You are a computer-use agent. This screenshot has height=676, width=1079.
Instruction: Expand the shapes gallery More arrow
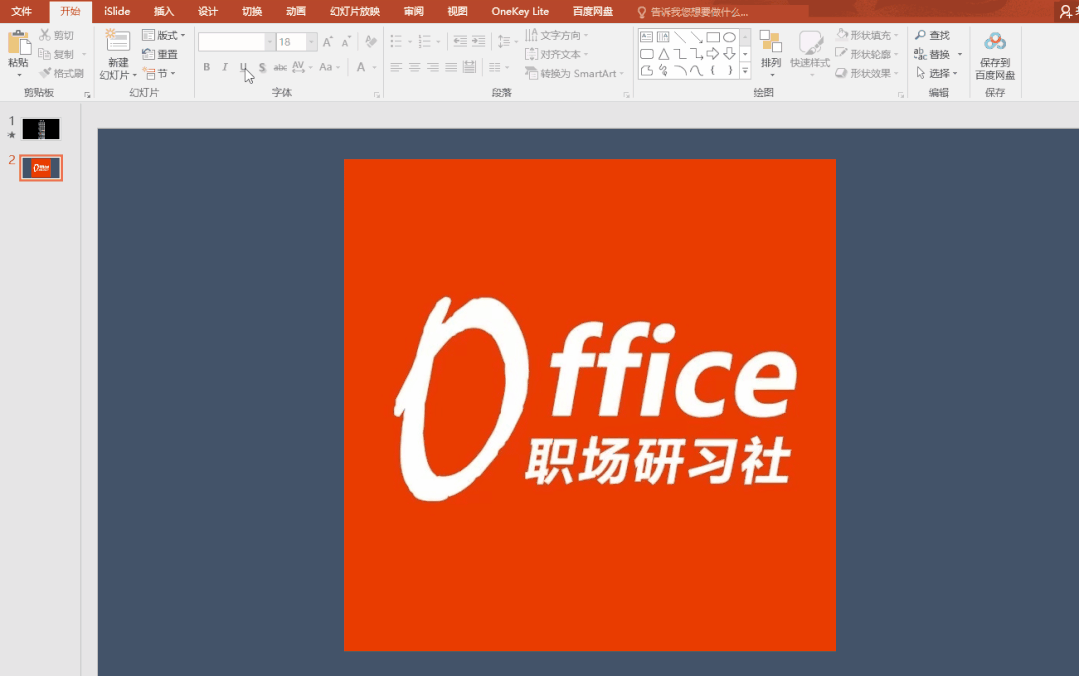click(745, 70)
